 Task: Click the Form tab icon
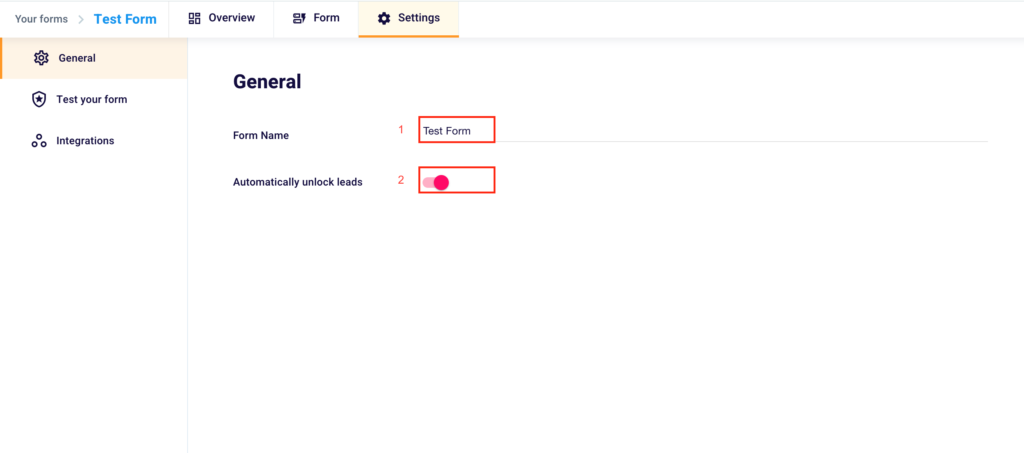tap(299, 18)
